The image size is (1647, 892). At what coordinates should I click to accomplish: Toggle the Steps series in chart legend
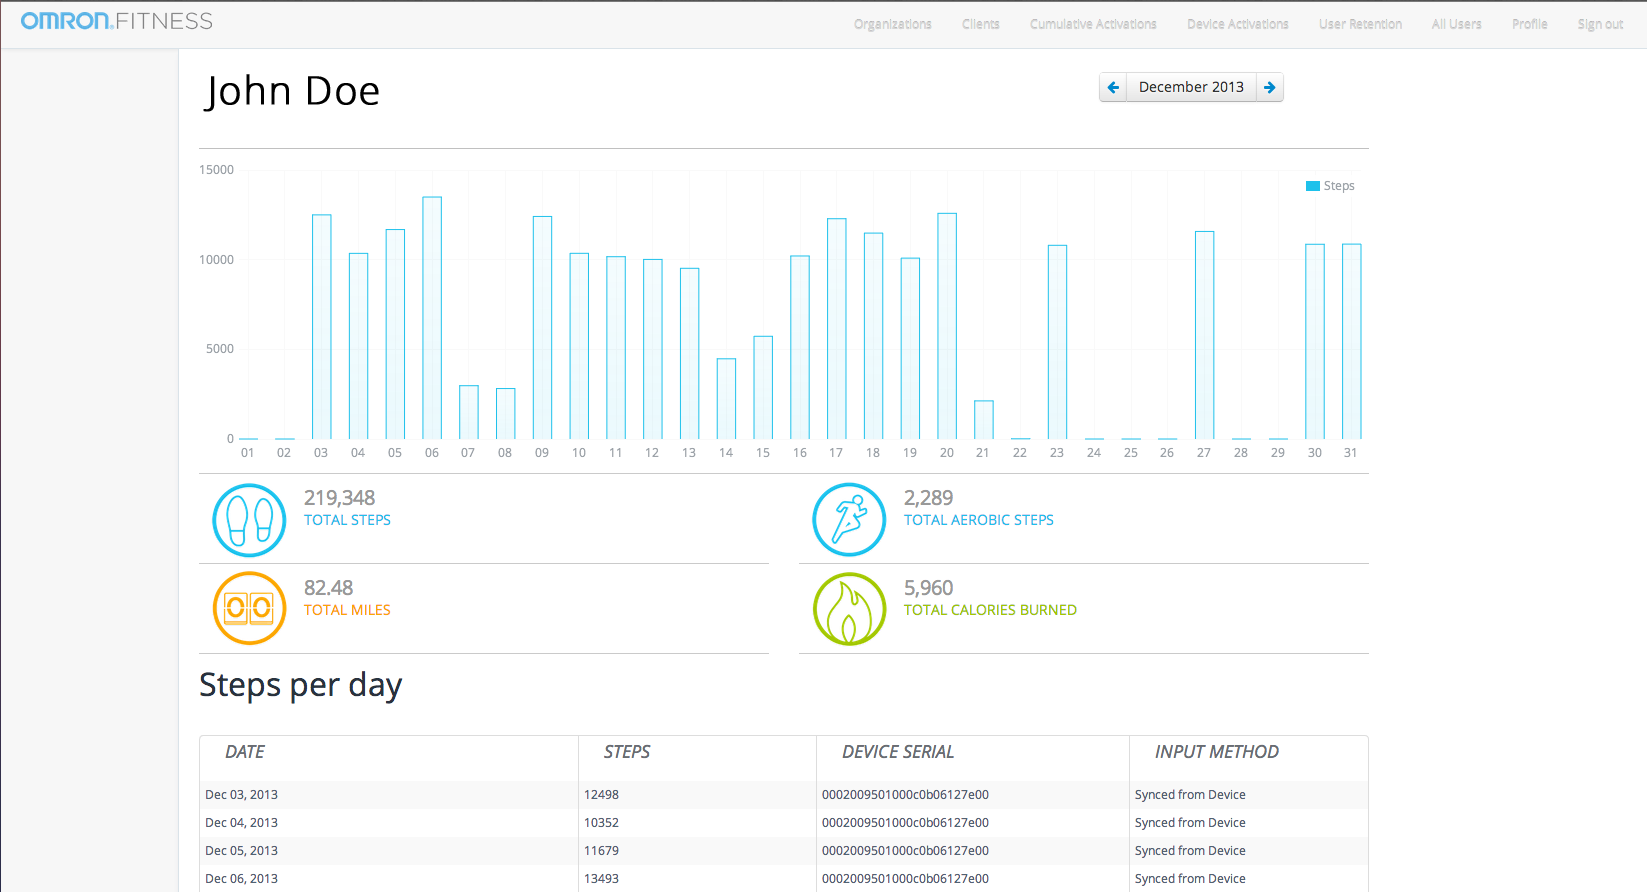1330,186
